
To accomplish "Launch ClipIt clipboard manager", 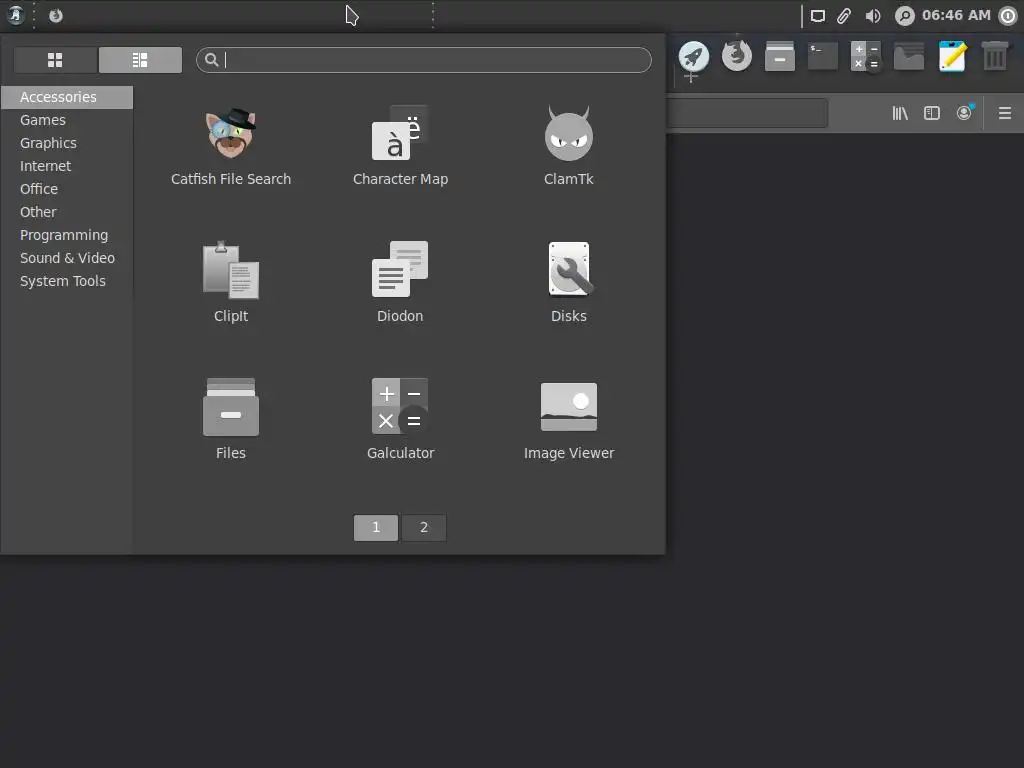I will (x=231, y=283).
